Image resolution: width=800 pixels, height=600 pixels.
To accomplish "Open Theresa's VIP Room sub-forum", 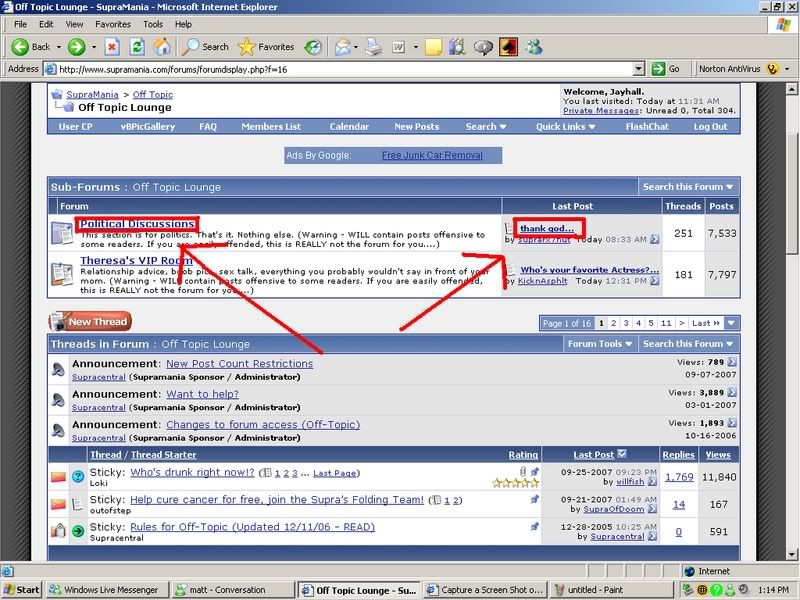I will (136, 260).
